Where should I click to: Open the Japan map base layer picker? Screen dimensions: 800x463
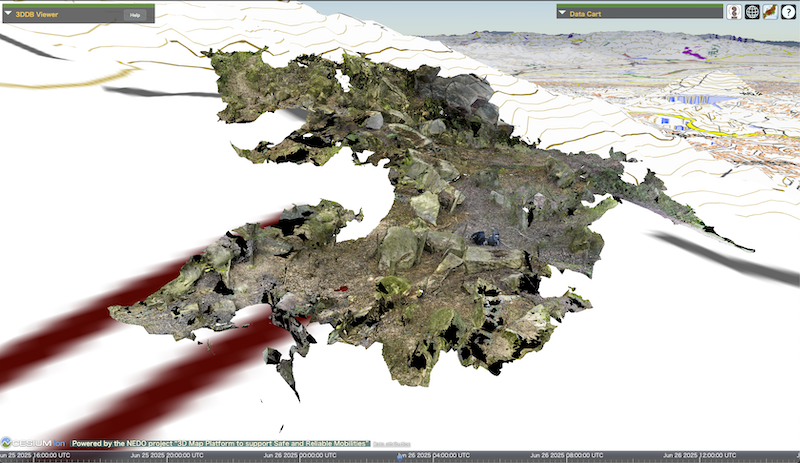pyautogui.click(x=770, y=12)
